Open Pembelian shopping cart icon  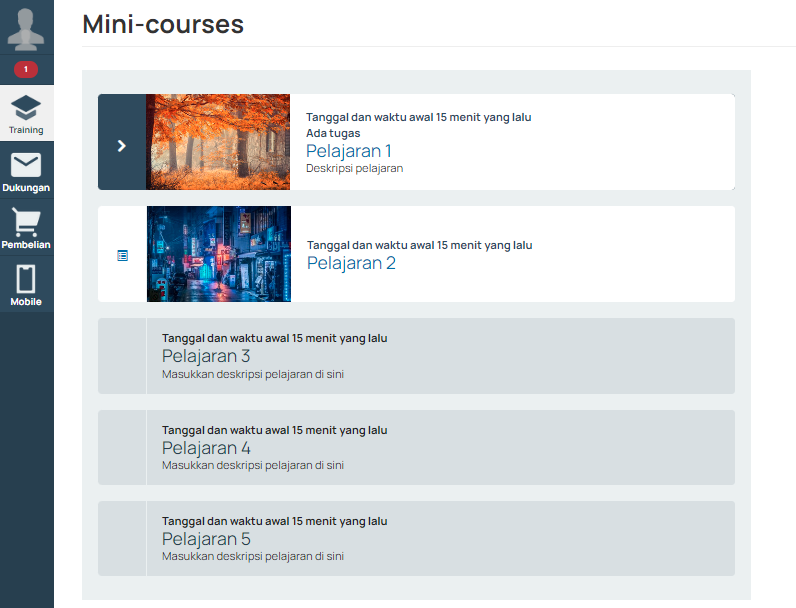pyautogui.click(x=26, y=222)
